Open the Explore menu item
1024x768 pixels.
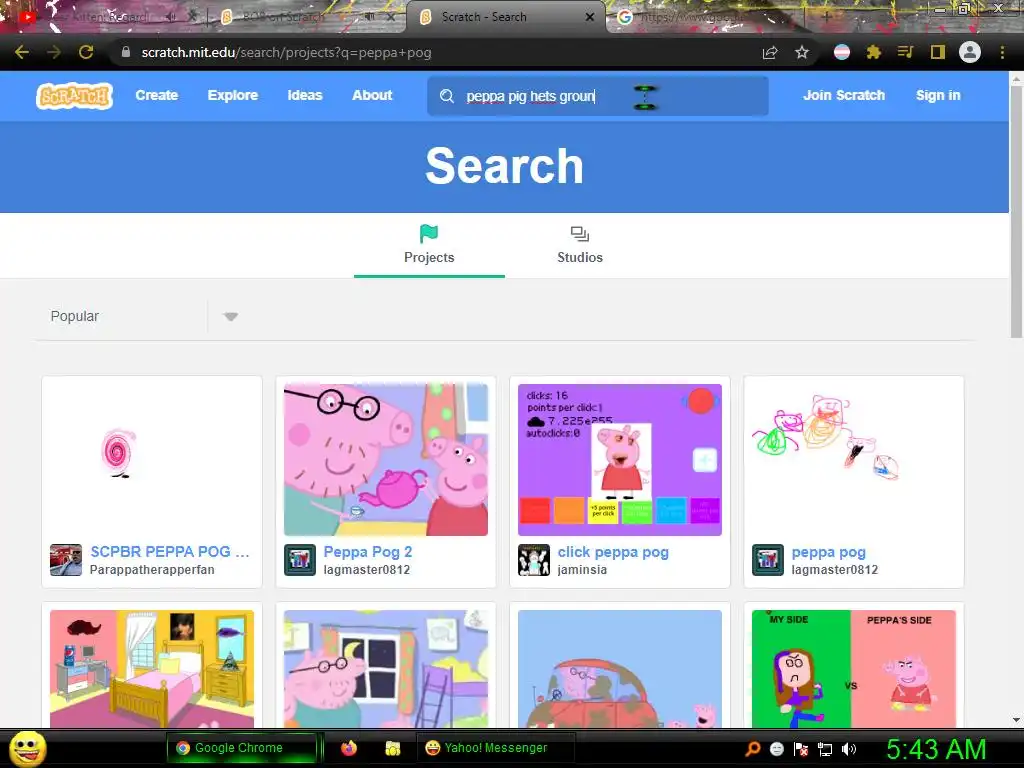[232, 95]
